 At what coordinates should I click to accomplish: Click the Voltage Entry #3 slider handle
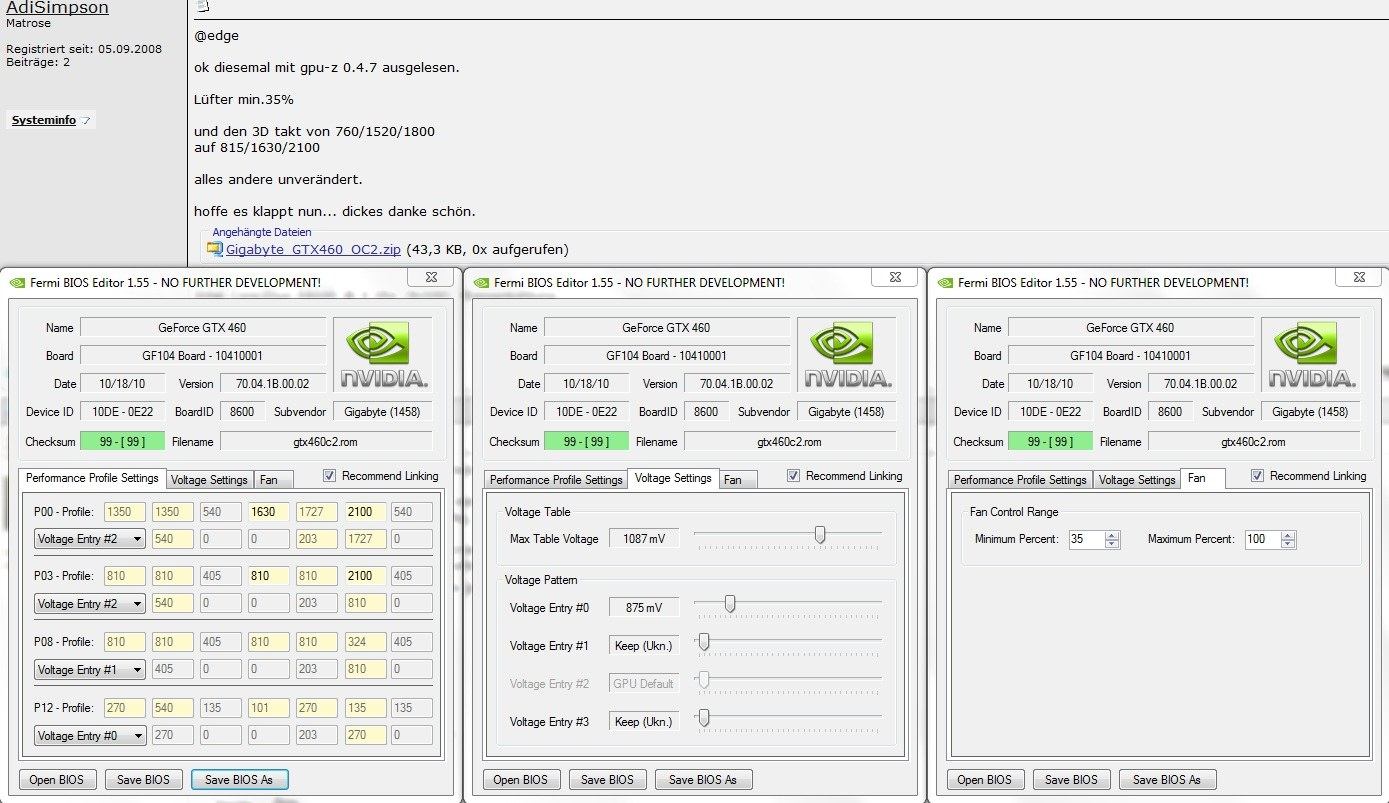point(704,718)
